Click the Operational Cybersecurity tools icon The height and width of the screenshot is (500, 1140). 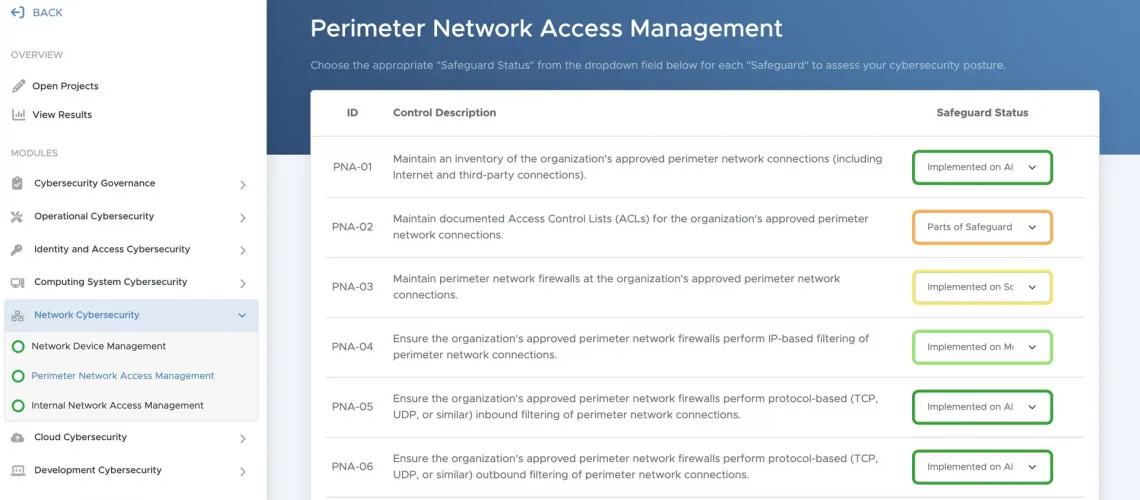click(x=17, y=217)
